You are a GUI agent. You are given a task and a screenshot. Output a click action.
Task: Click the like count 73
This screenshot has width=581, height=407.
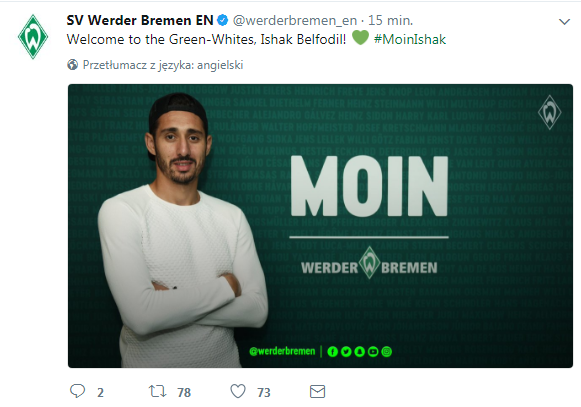[x=264, y=393]
